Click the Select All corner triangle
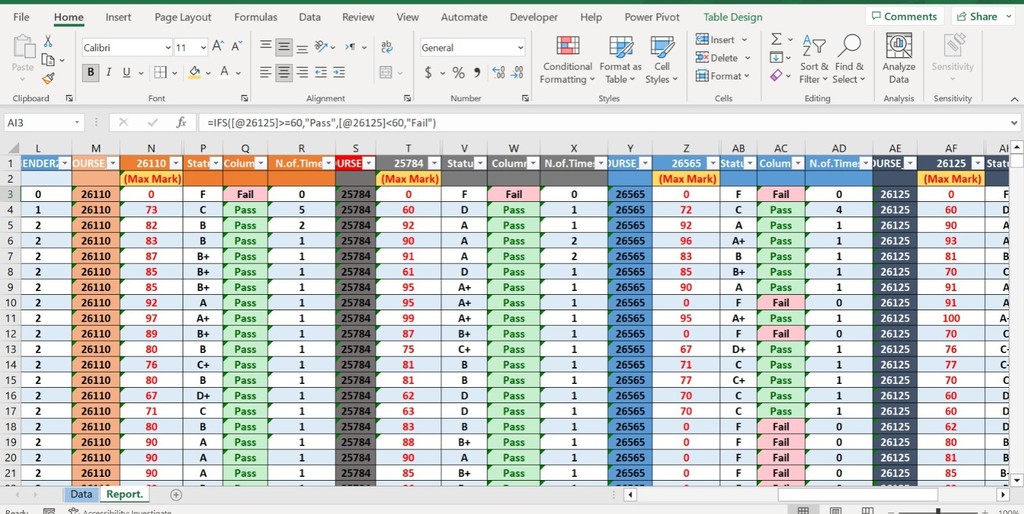This screenshot has width=1024, height=514. [12, 148]
